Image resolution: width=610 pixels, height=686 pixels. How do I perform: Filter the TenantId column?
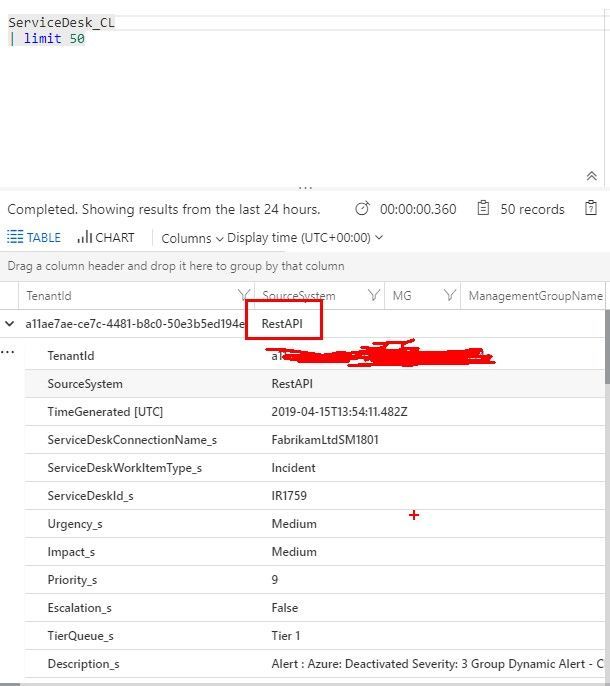point(244,295)
